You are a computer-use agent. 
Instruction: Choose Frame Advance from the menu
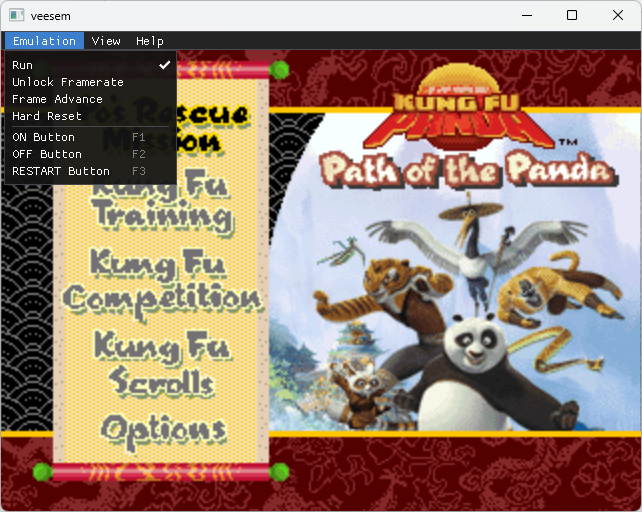click(x=90, y=99)
